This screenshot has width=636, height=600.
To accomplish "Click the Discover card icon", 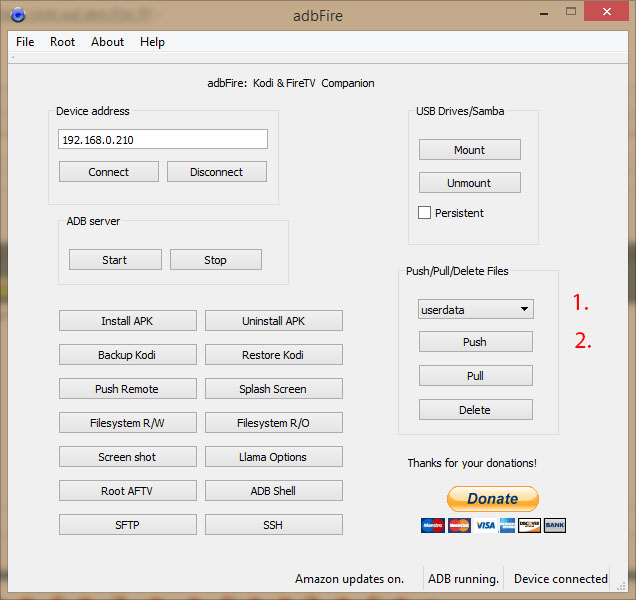I will click(x=529, y=525).
